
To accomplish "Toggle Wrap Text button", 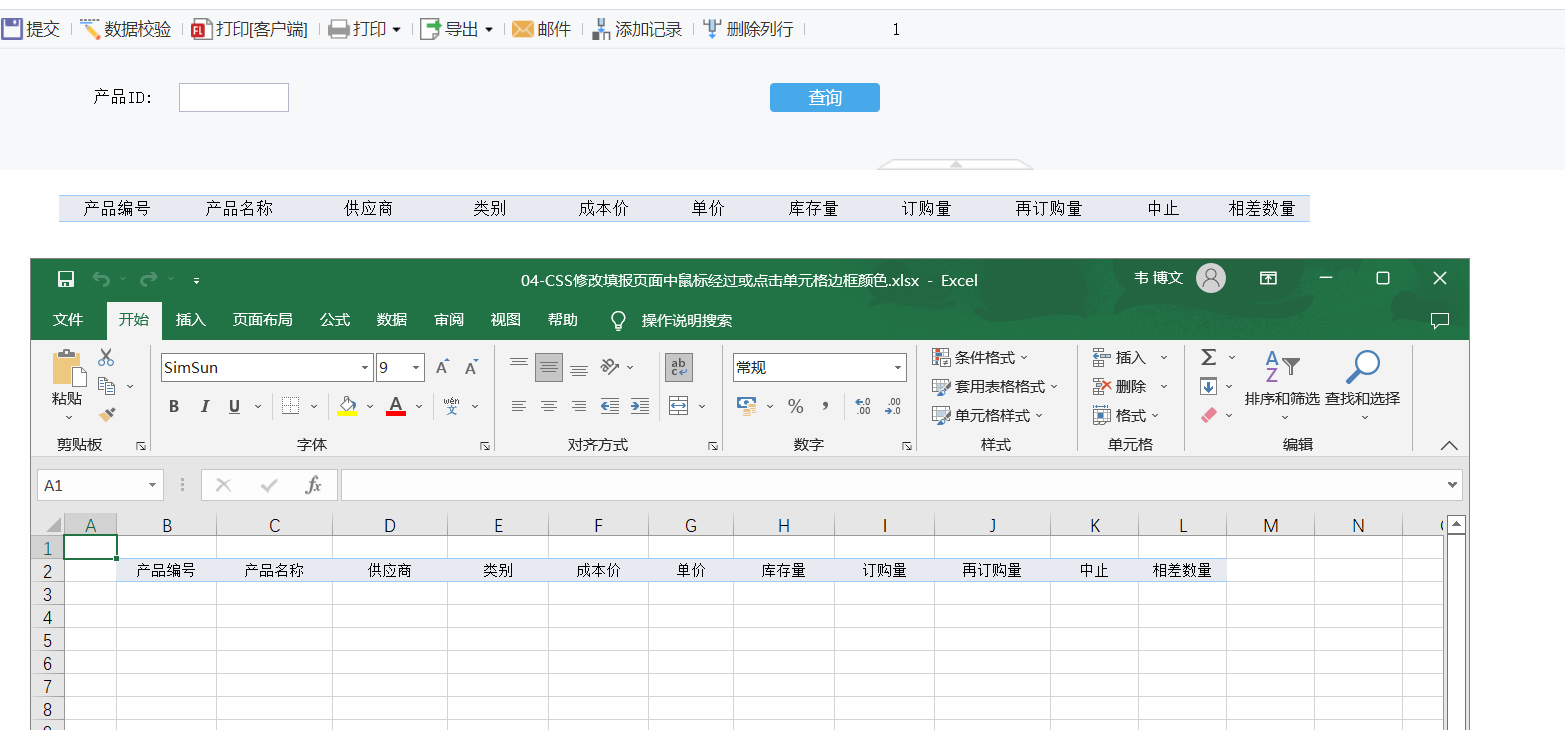I will 679,367.
